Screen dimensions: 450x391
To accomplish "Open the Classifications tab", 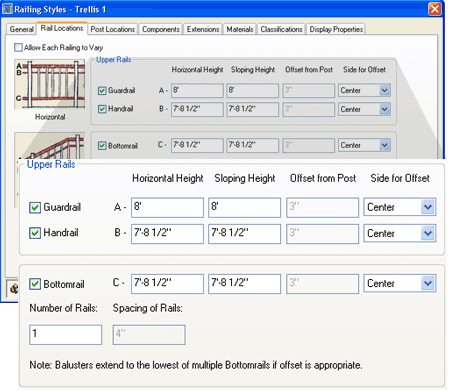I will pos(281,29).
